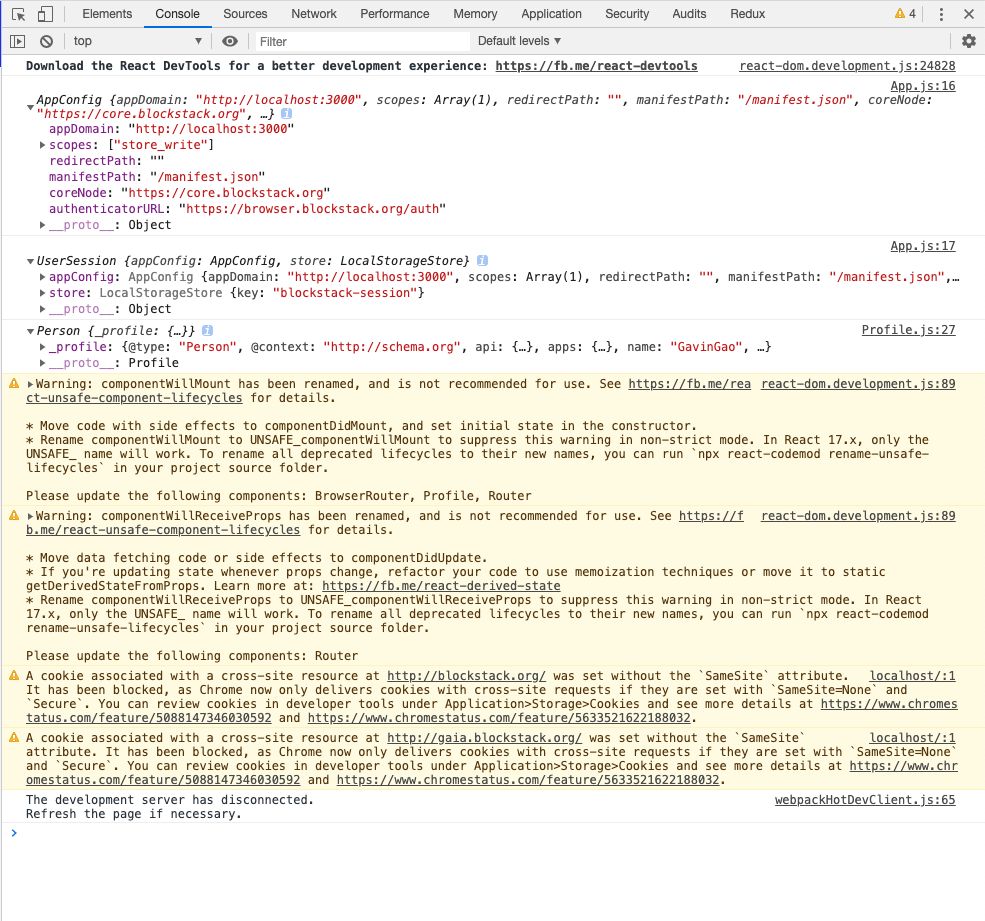The height and width of the screenshot is (921, 985).
Task: Open react-dom.development.js:89 link beside componentWillMount warning
Action: [858, 384]
